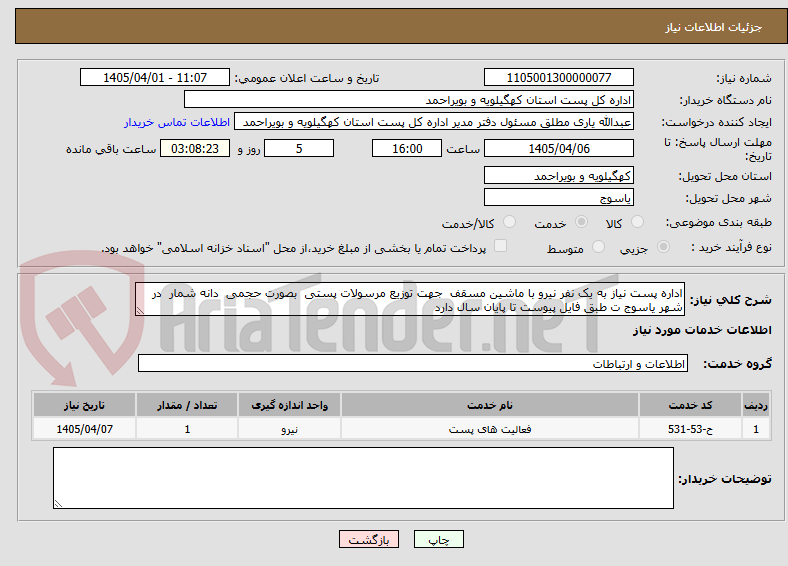Image resolution: width=788 pixels, height=566 pixels.
Task: Click the buyer organization name field
Action: pos(409,100)
